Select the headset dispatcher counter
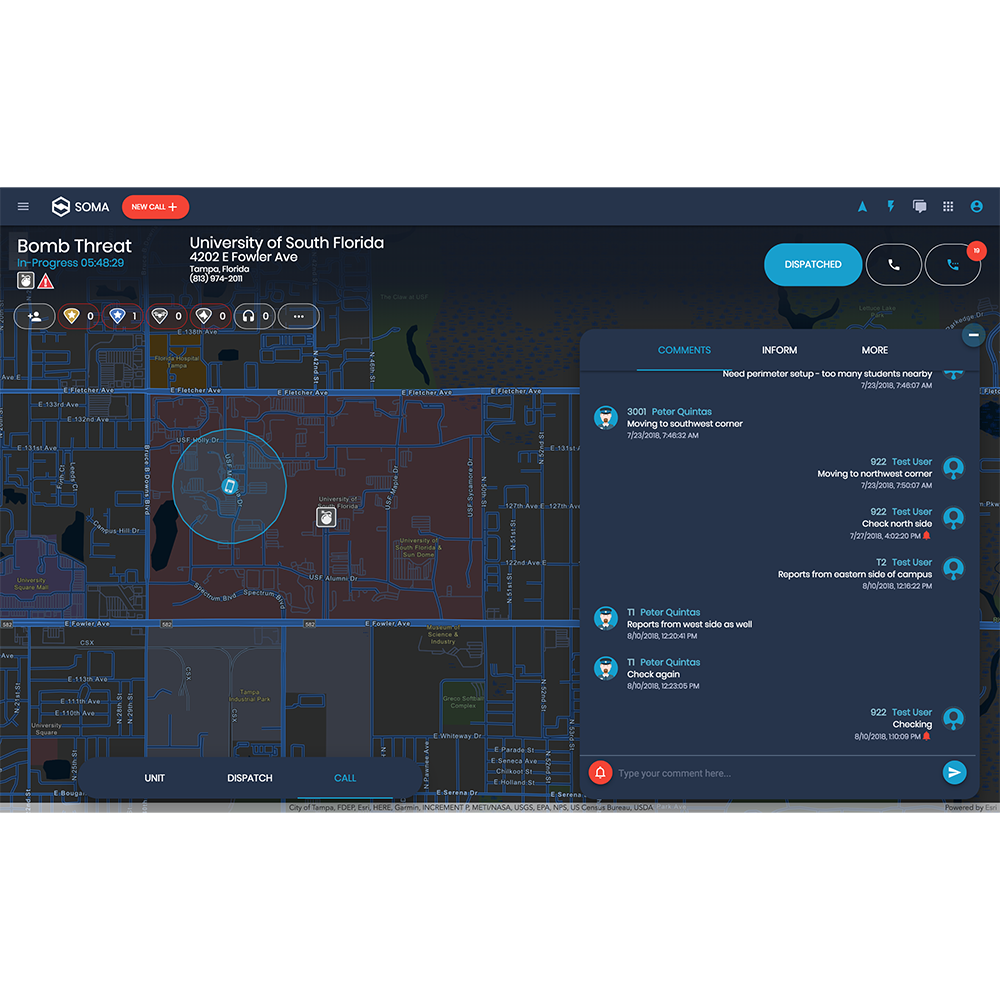 coord(254,316)
